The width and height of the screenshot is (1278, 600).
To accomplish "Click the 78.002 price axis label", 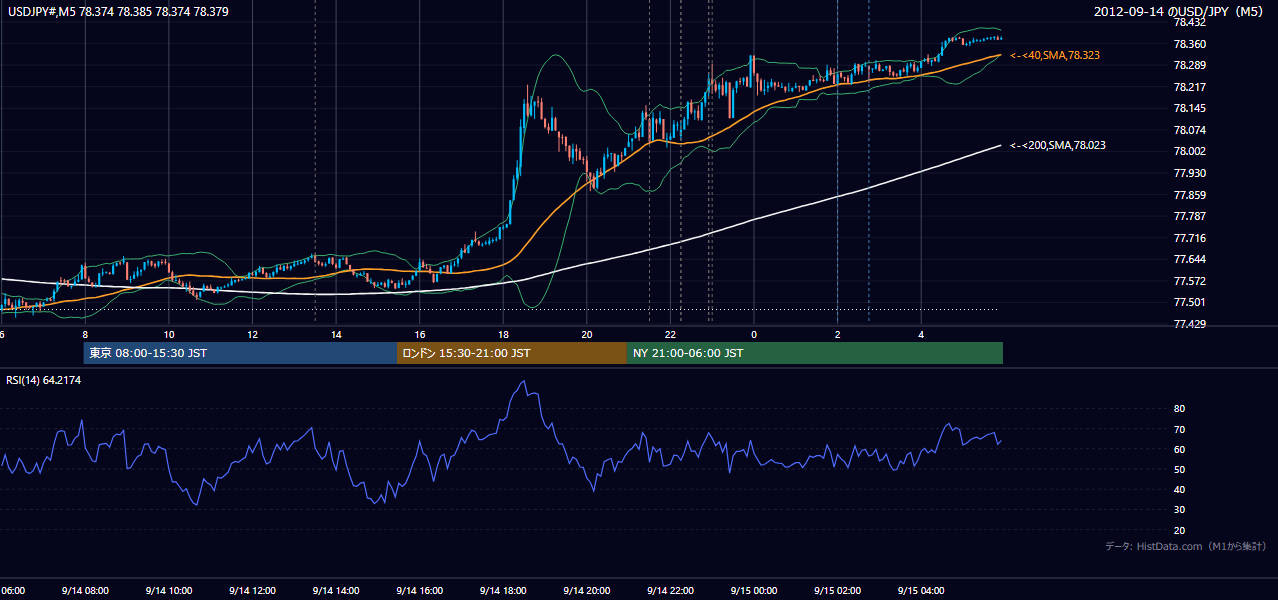I will pyautogui.click(x=1189, y=151).
